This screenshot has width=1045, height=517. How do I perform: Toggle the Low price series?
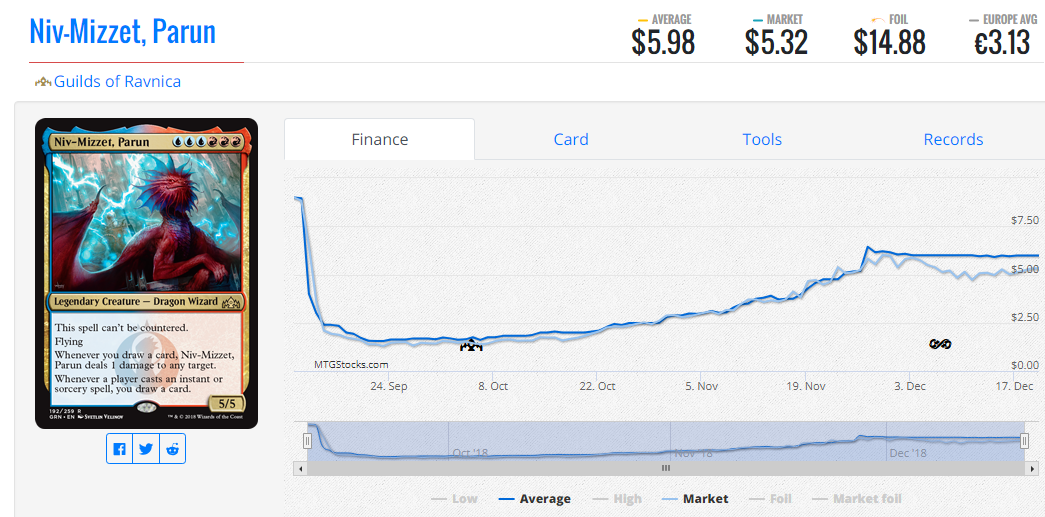coord(454,498)
